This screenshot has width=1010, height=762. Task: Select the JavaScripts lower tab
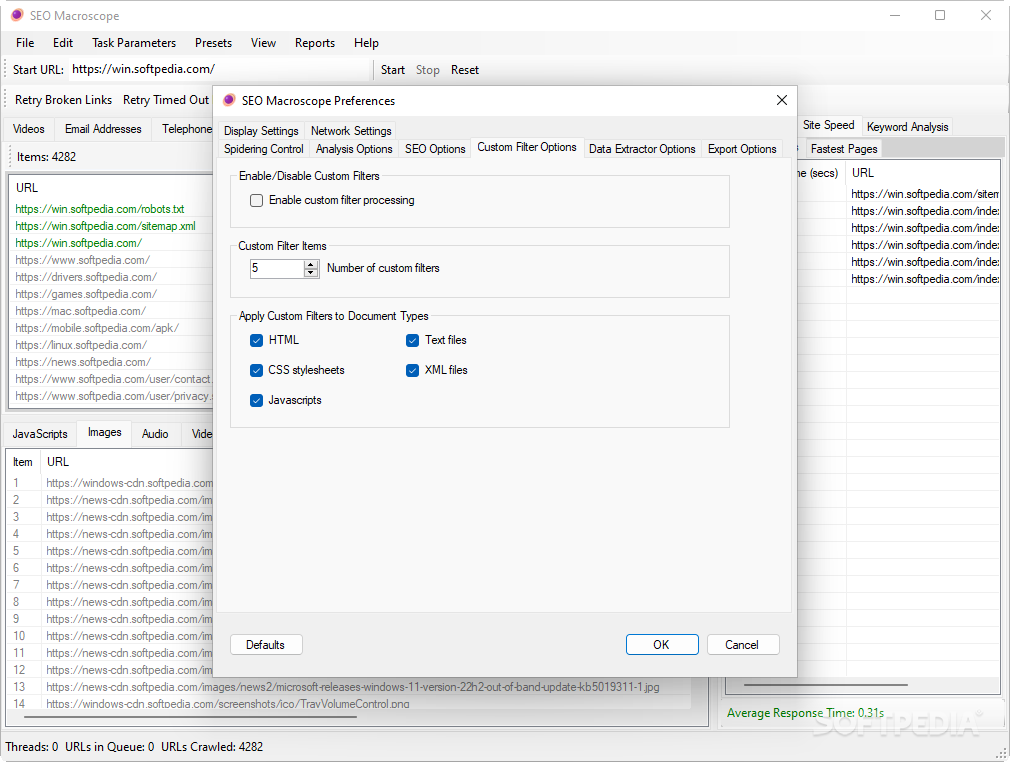point(40,434)
